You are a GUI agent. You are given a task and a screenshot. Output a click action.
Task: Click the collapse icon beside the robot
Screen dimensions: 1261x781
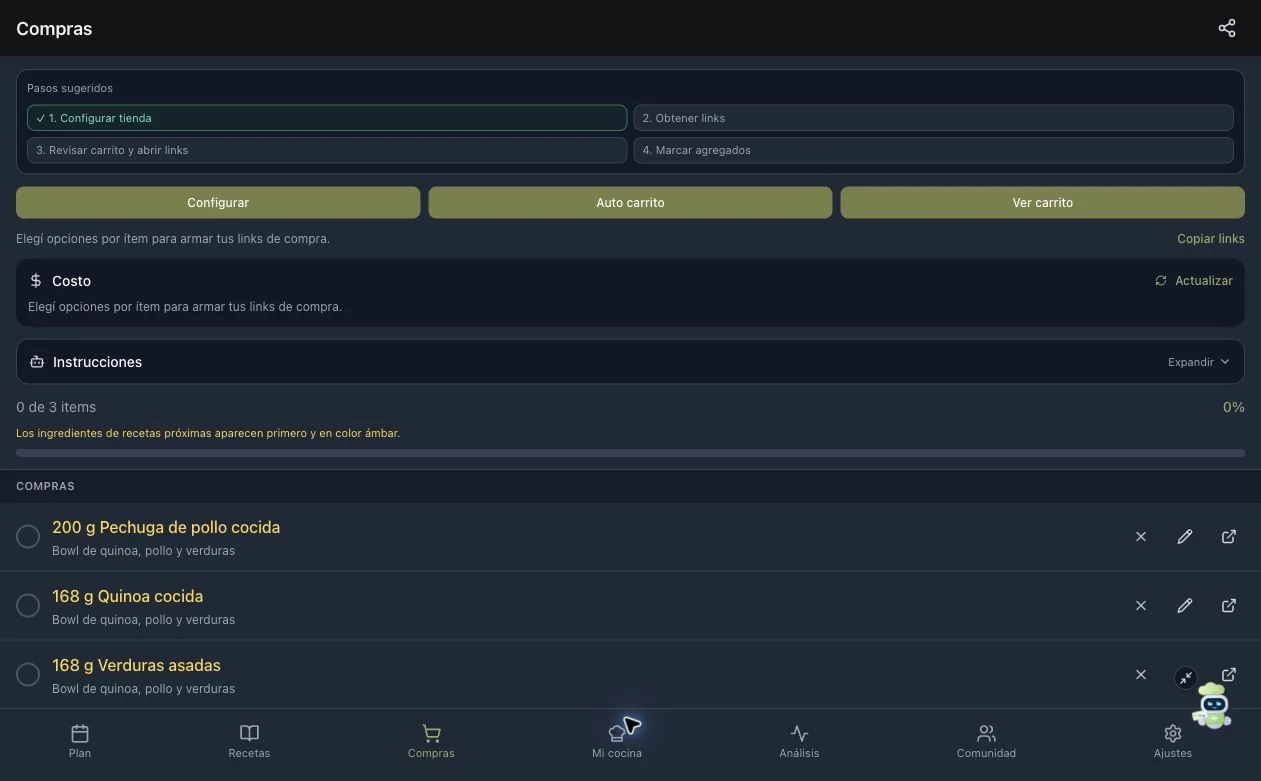tap(1186, 678)
